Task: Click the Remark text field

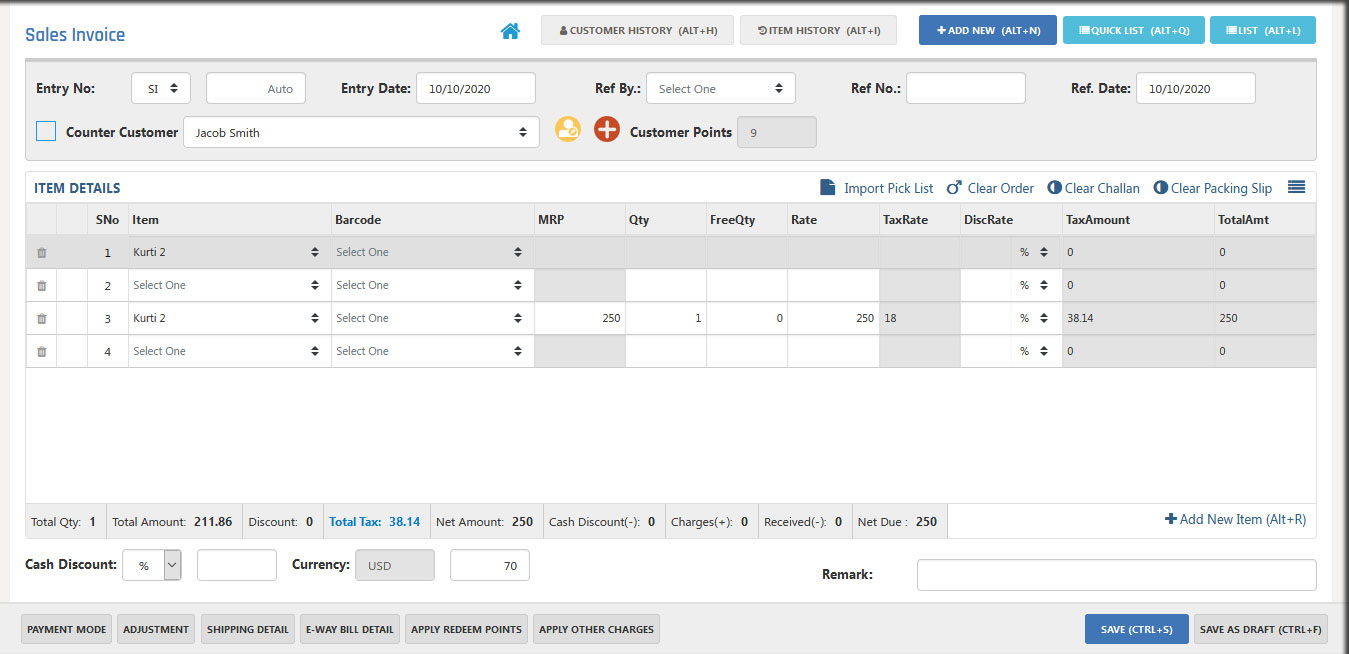Action: (1117, 575)
